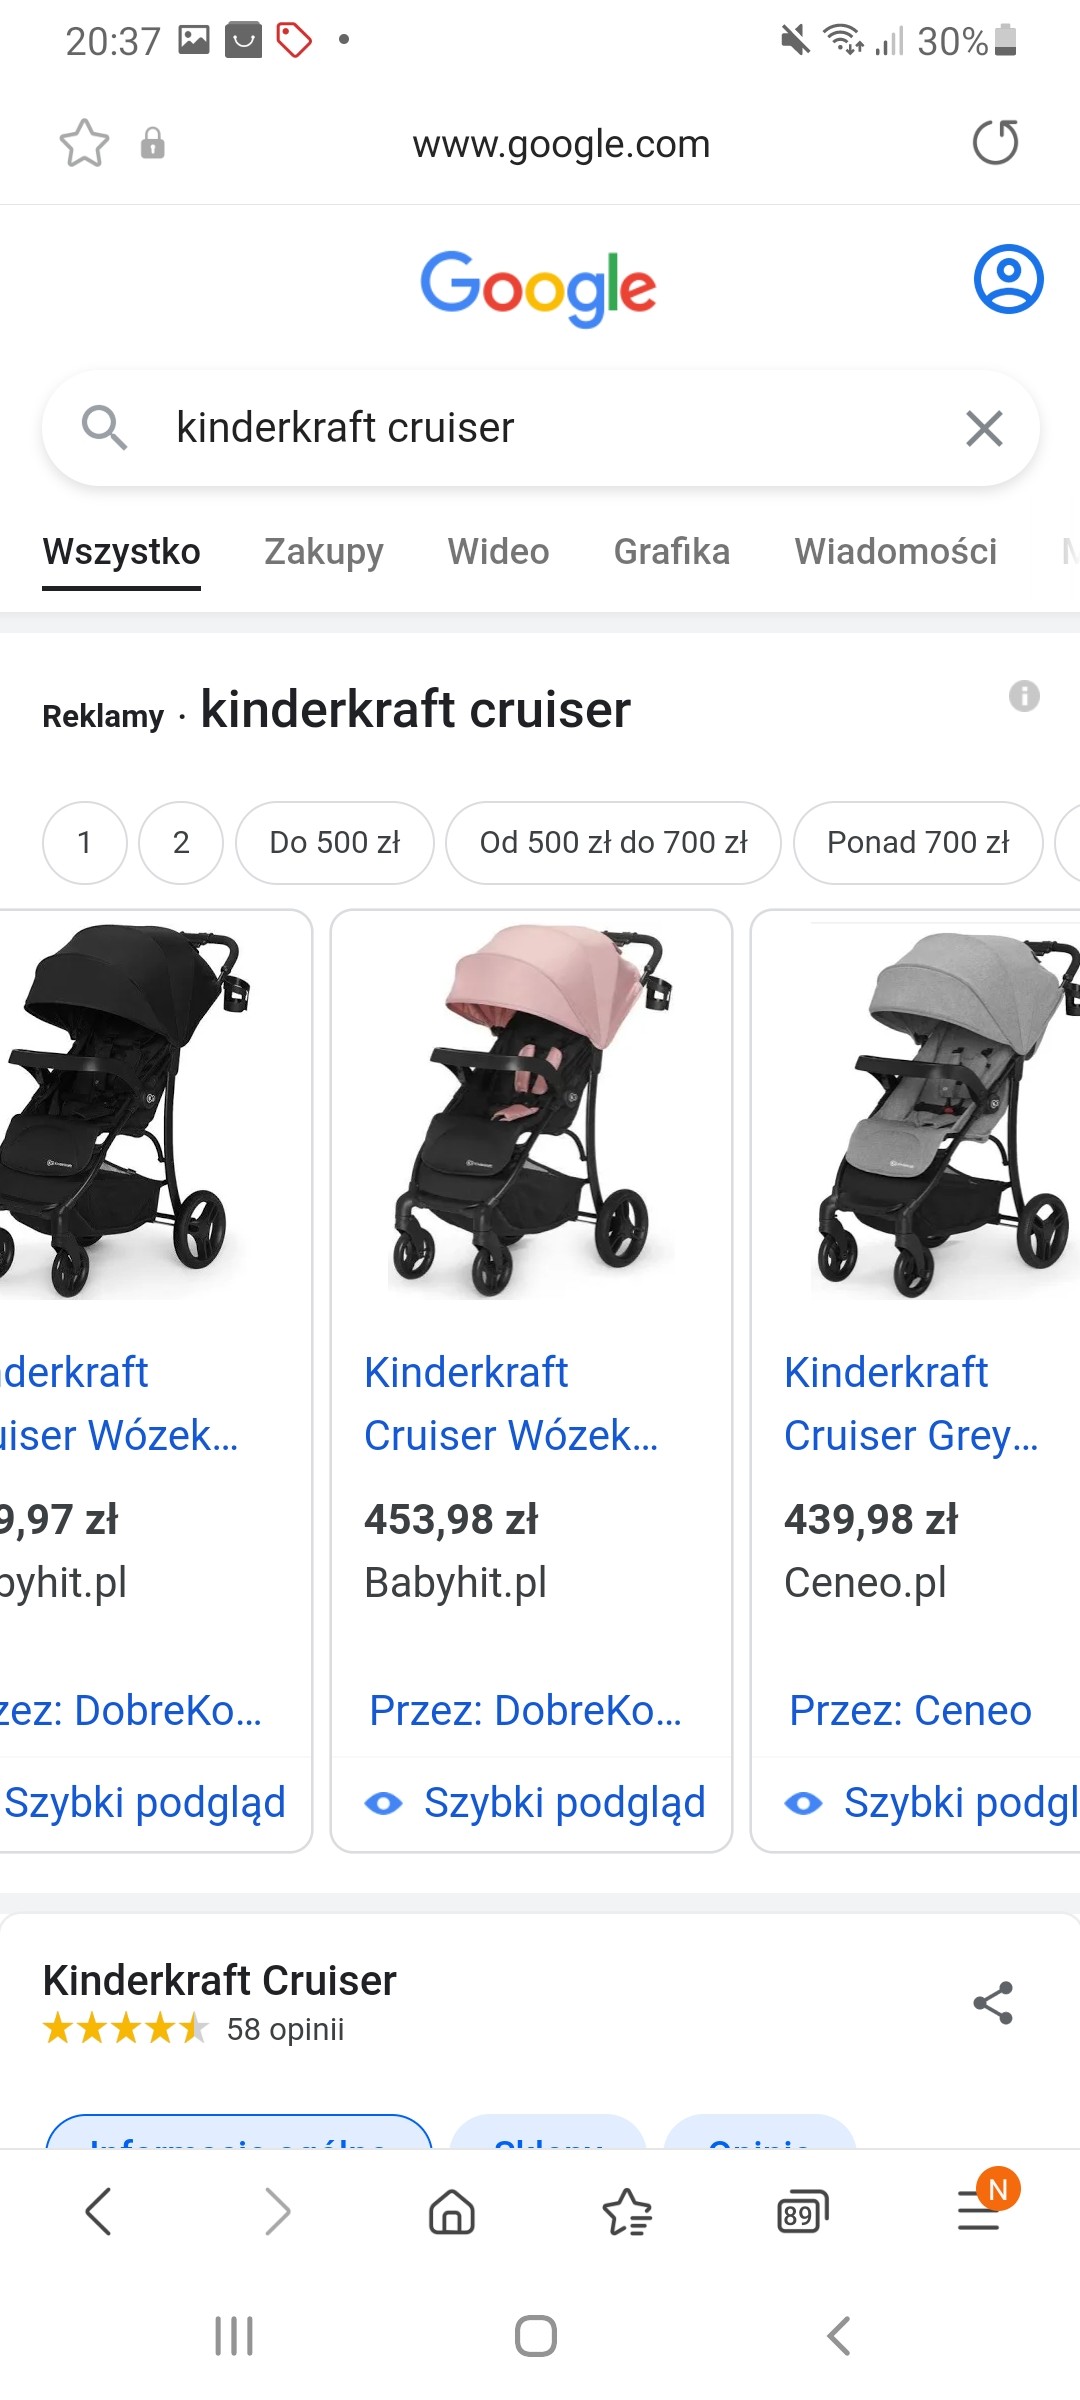The image size is (1080, 2400).
Task: Open the 89 tabs switcher
Action: click(803, 2211)
